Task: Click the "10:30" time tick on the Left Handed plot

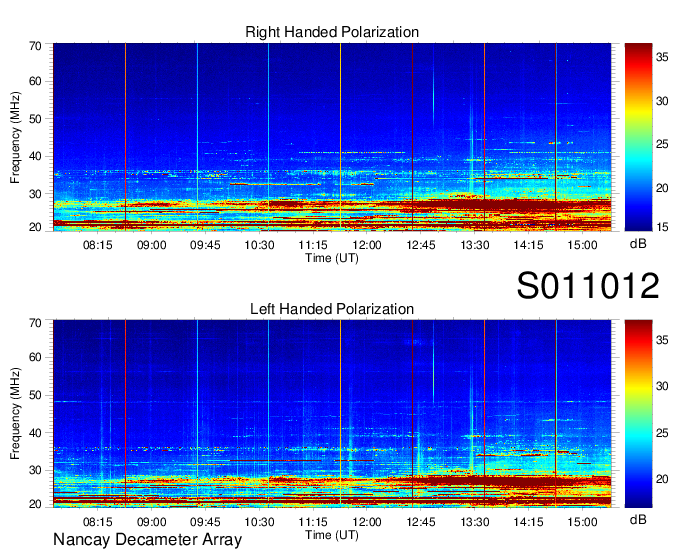Action: pos(259,522)
